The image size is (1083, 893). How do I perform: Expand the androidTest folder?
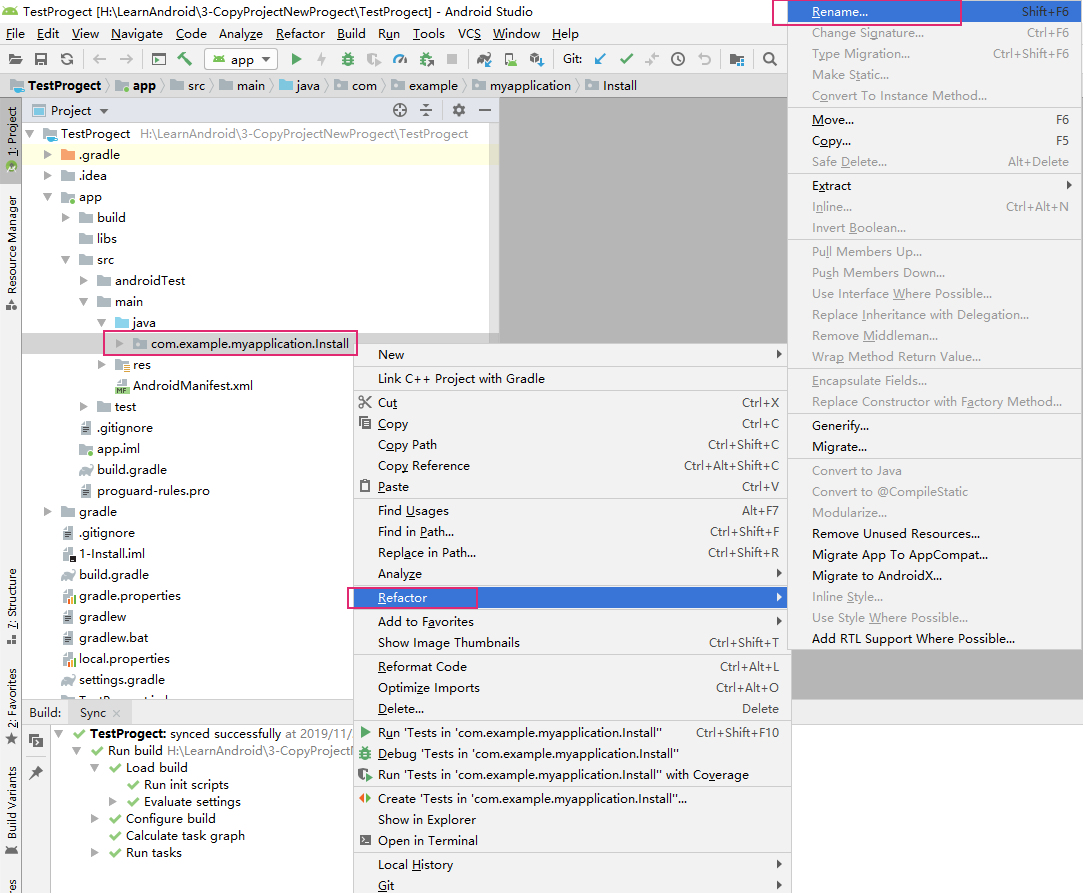(84, 280)
